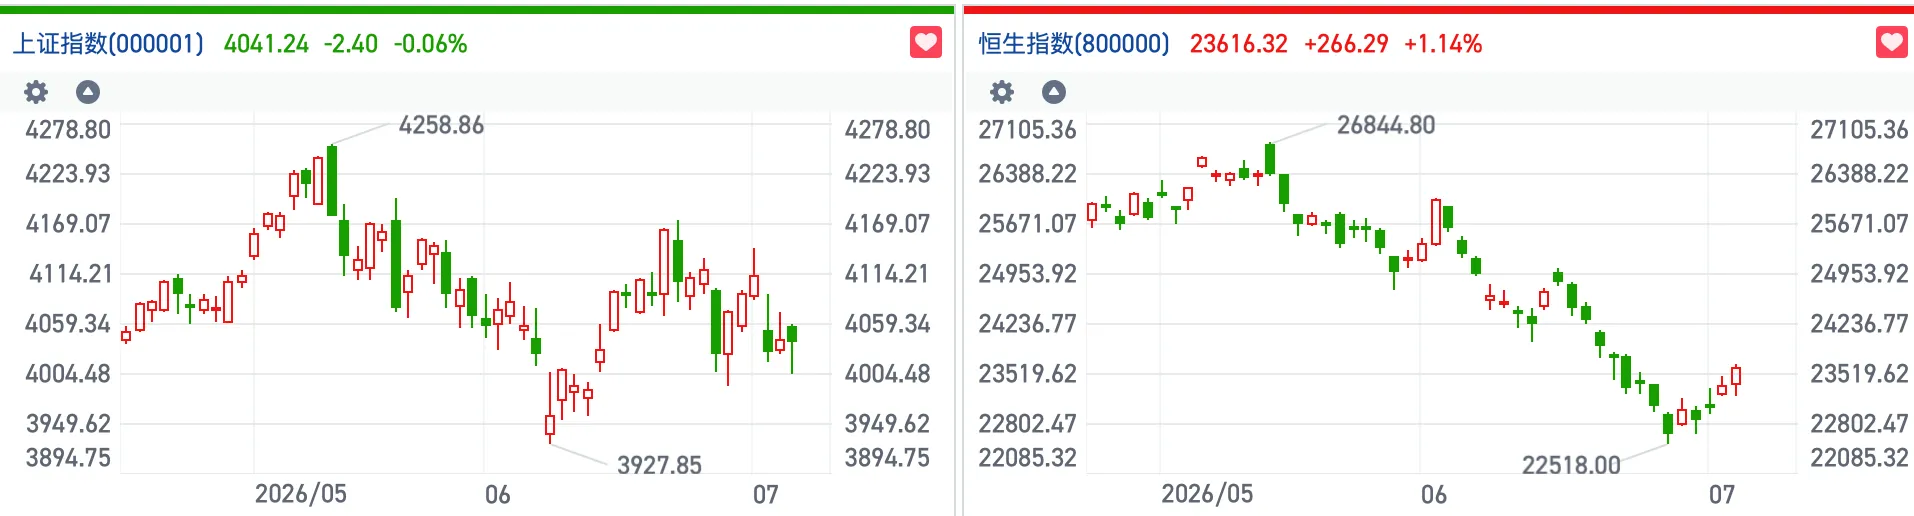Click the 06 month label on Shanghai axis
Image resolution: width=1914 pixels, height=516 pixels.
pos(498,495)
